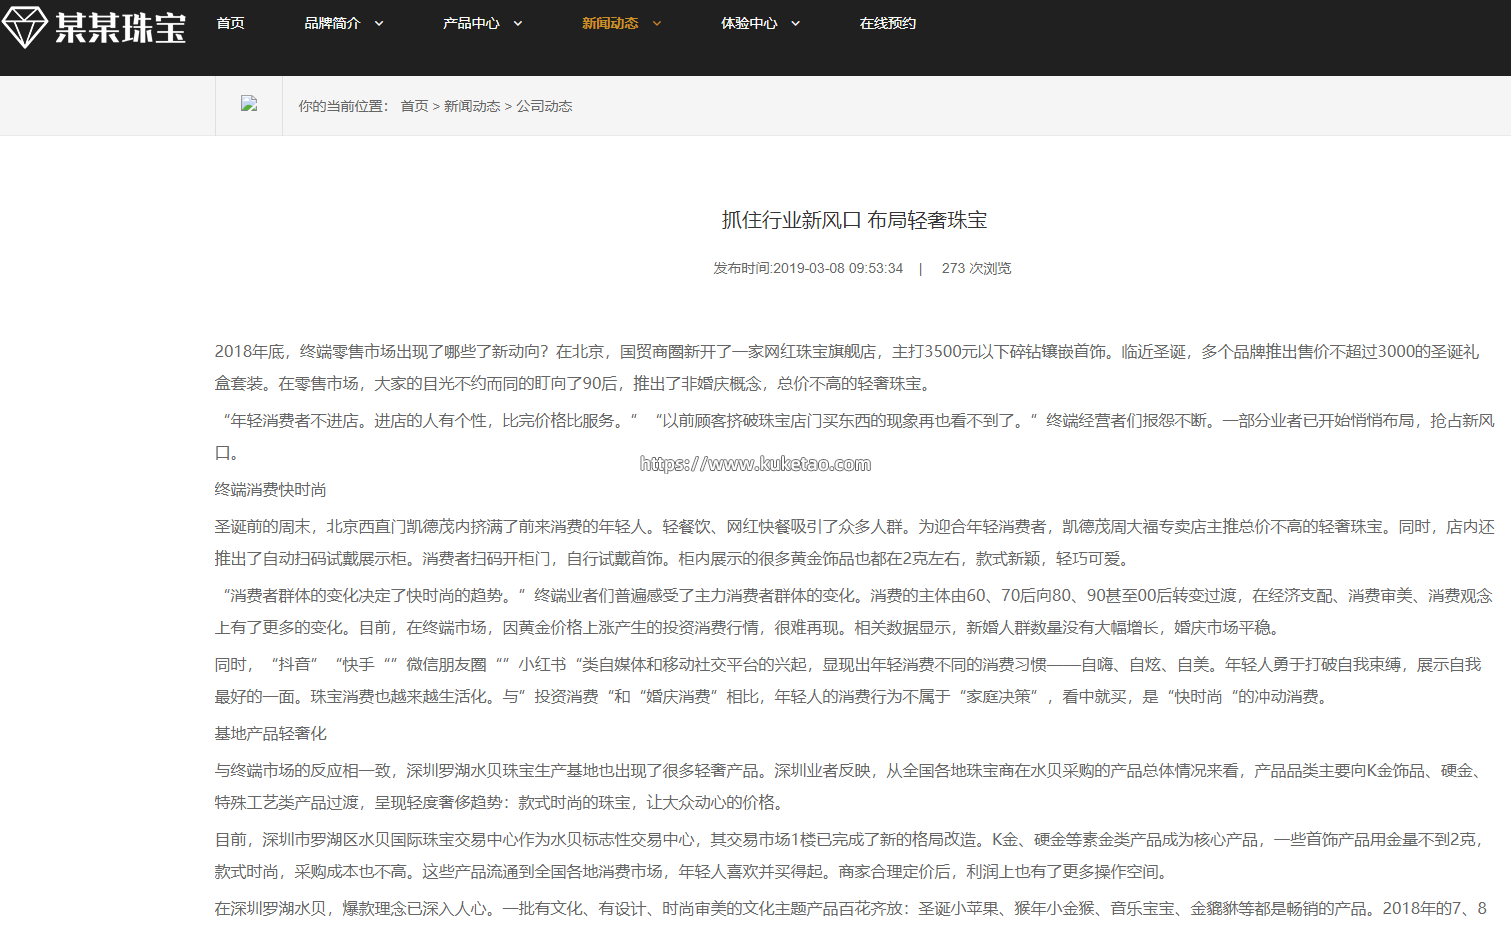Click 新闻动态 in the breadcrumb trail

click(472, 106)
